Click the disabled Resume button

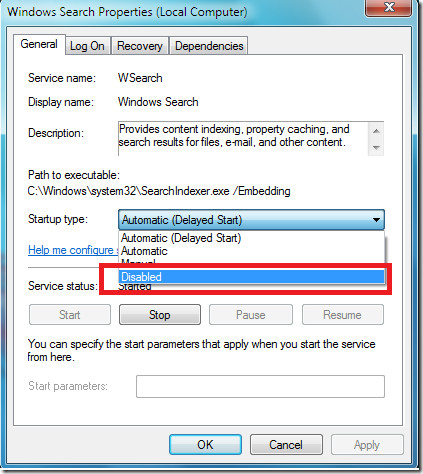pos(343,315)
